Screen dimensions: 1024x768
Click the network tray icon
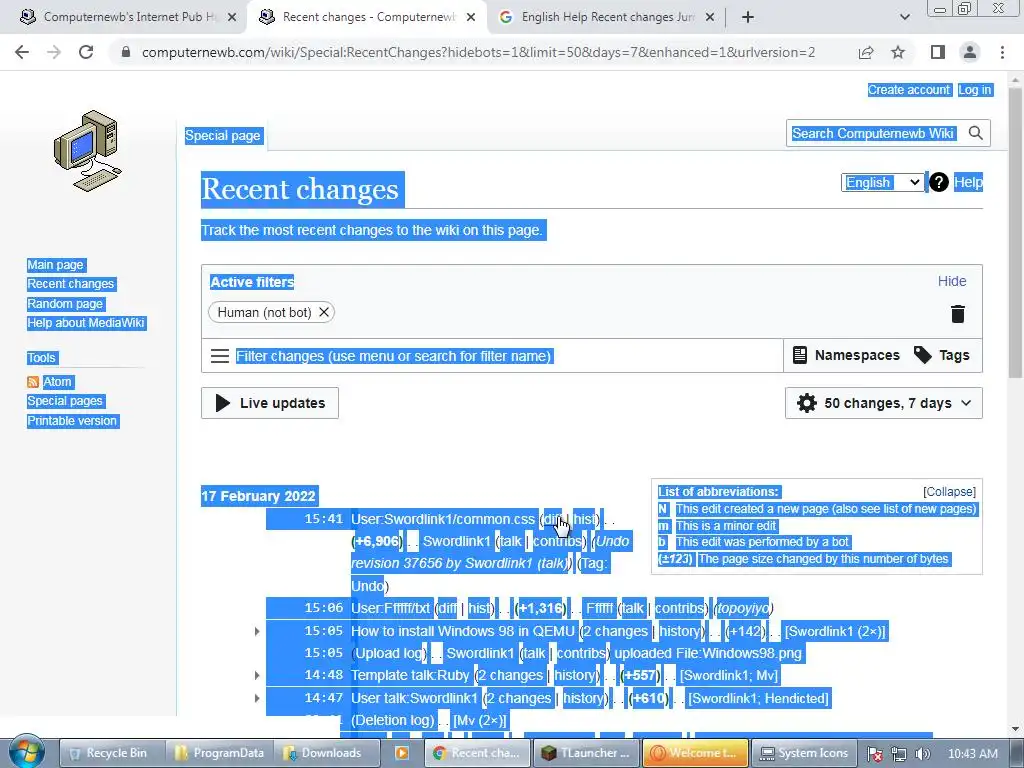click(899, 754)
